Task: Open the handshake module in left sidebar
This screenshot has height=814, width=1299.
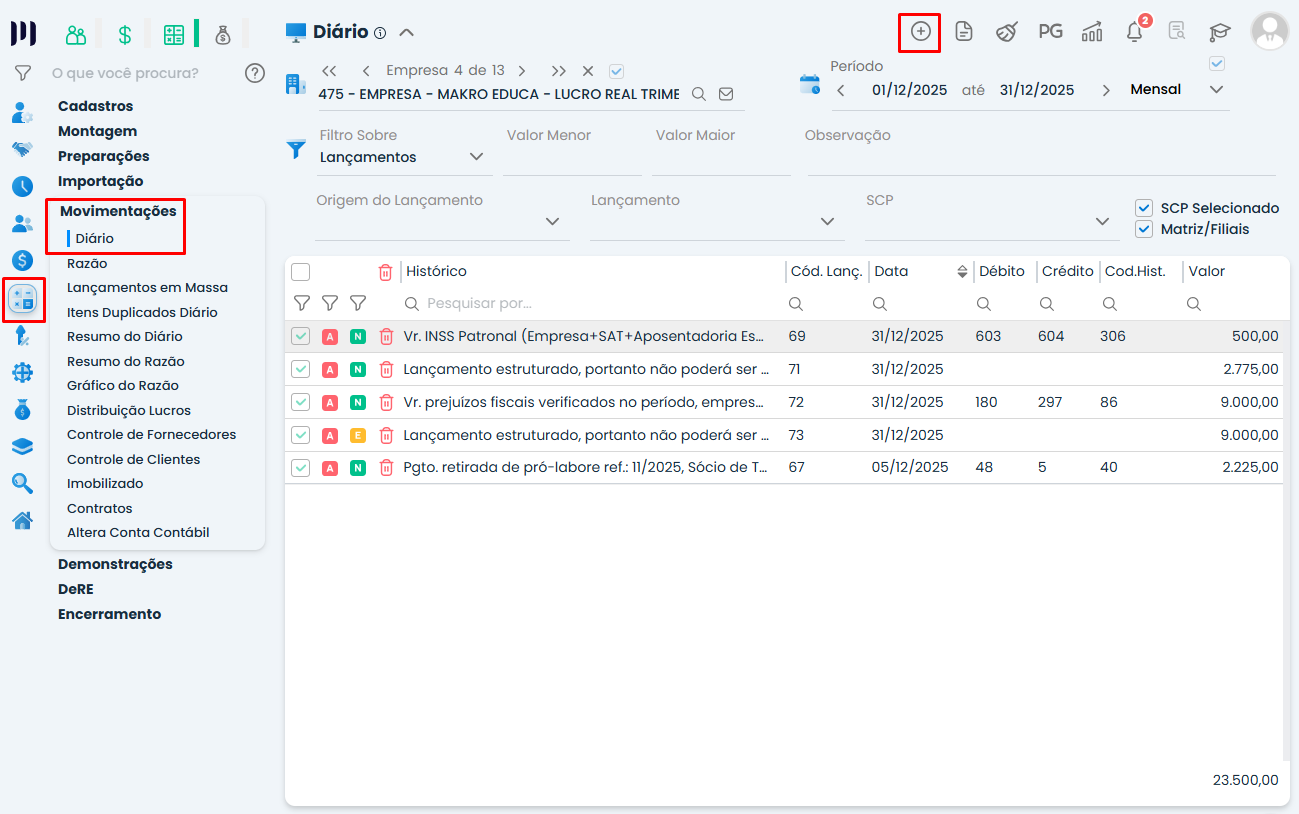Action: coord(22,150)
